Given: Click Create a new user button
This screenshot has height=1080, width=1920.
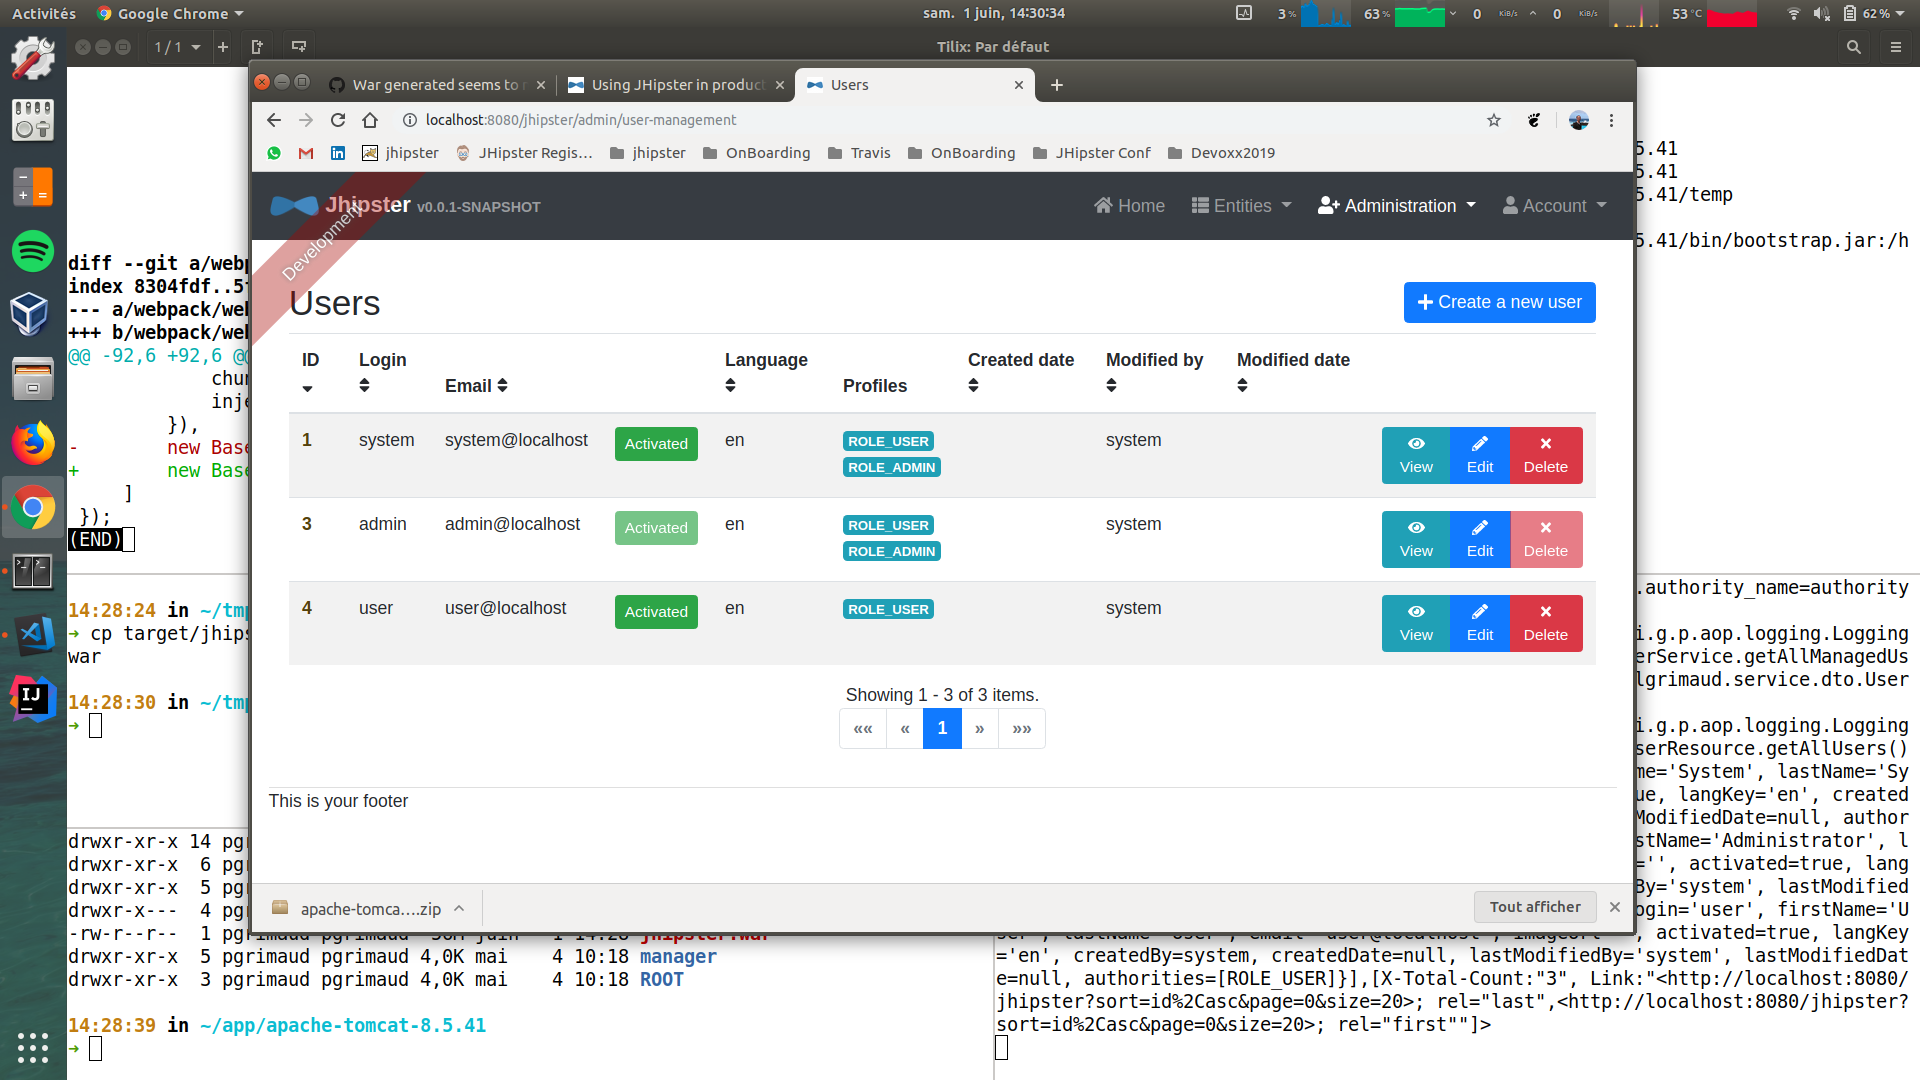Looking at the screenshot, I should pyautogui.click(x=1499, y=302).
